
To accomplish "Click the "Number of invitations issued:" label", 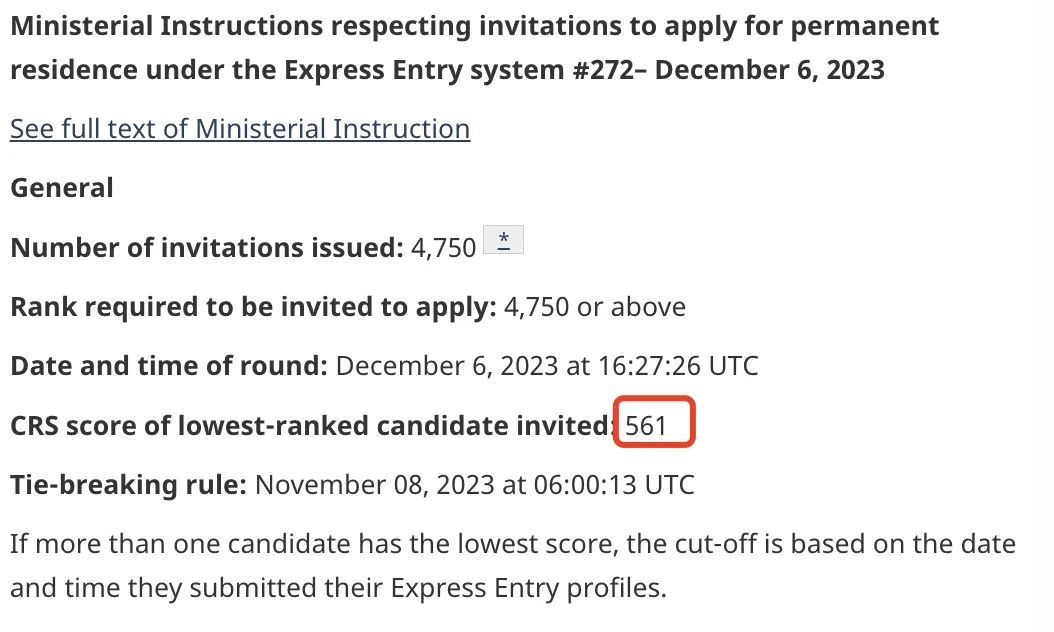I will pyautogui.click(x=206, y=247).
